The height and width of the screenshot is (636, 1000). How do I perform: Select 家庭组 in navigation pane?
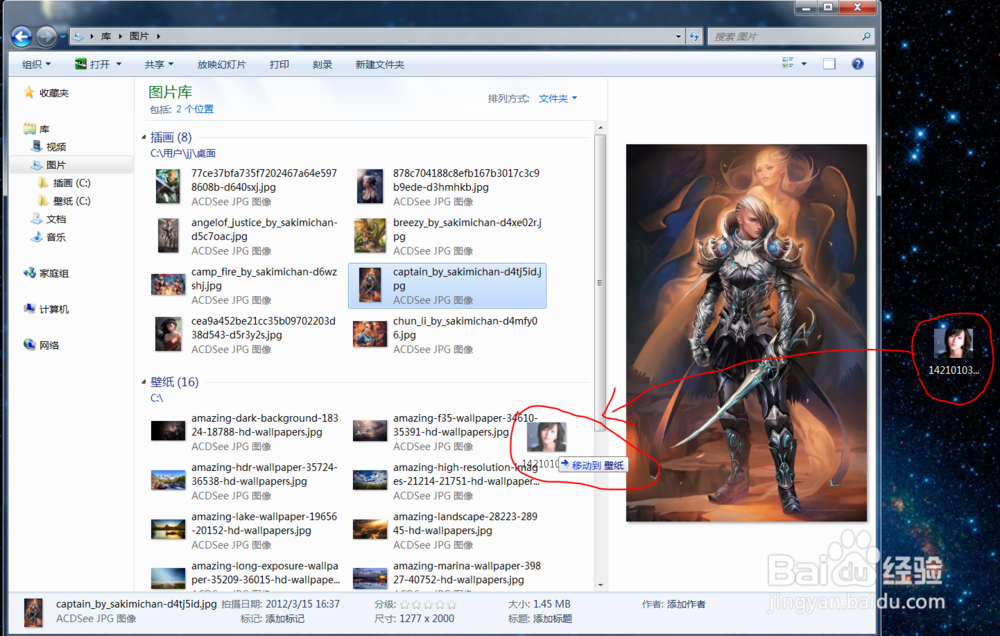(x=46, y=273)
